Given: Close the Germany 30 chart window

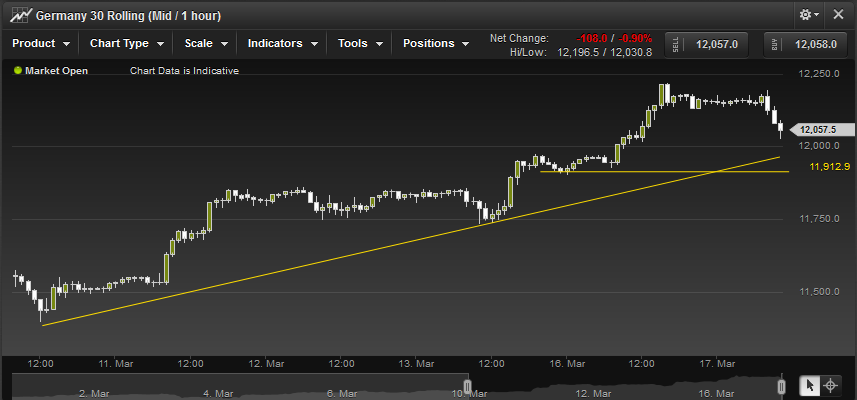Looking at the screenshot, I should click(838, 15).
